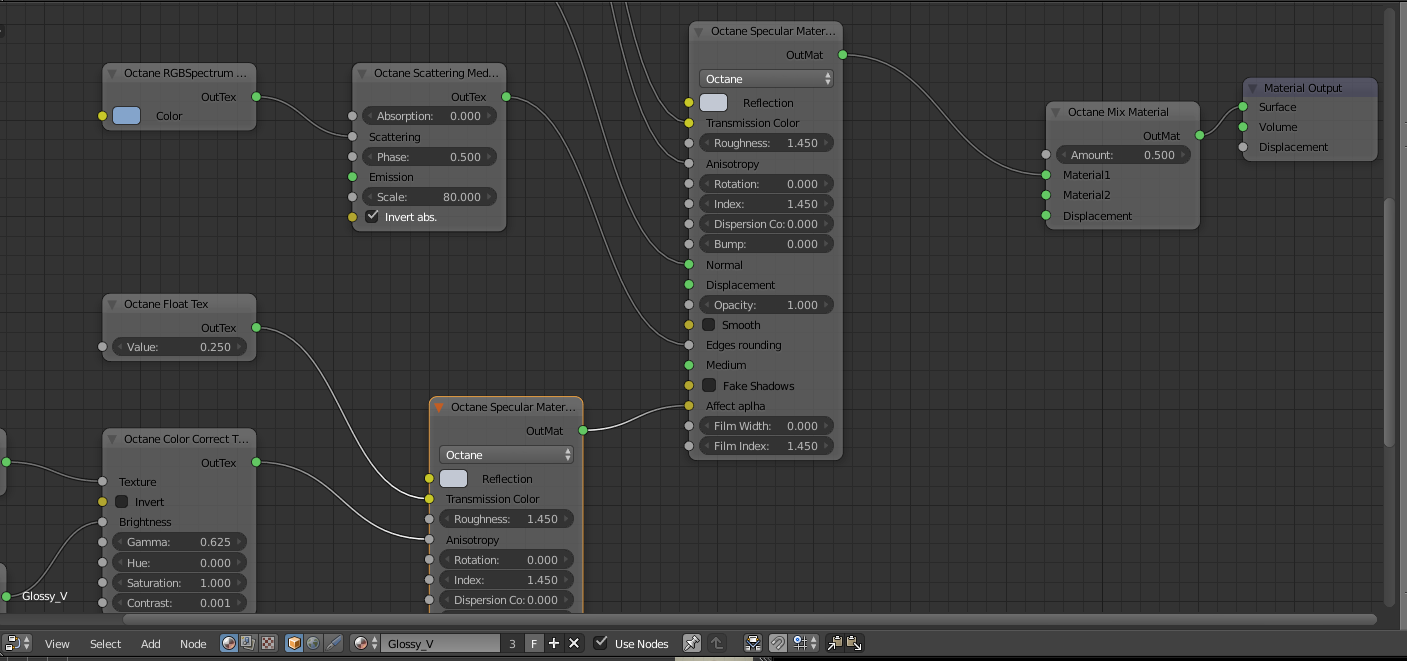The image size is (1407, 661).
Task: Unlink material with X icon
Action: pos(574,643)
